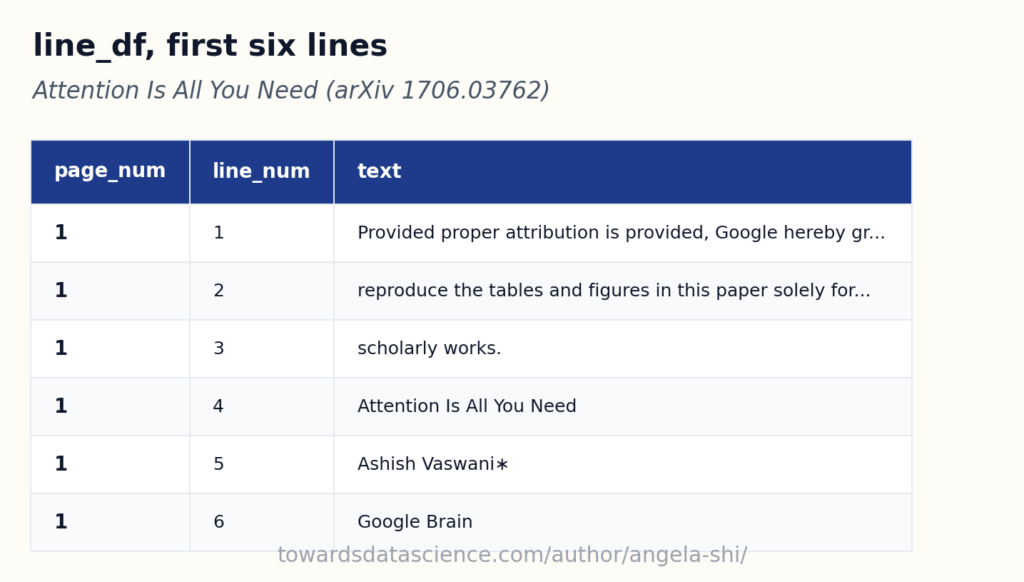Click page_num cell in Google Brain row

coord(110,522)
